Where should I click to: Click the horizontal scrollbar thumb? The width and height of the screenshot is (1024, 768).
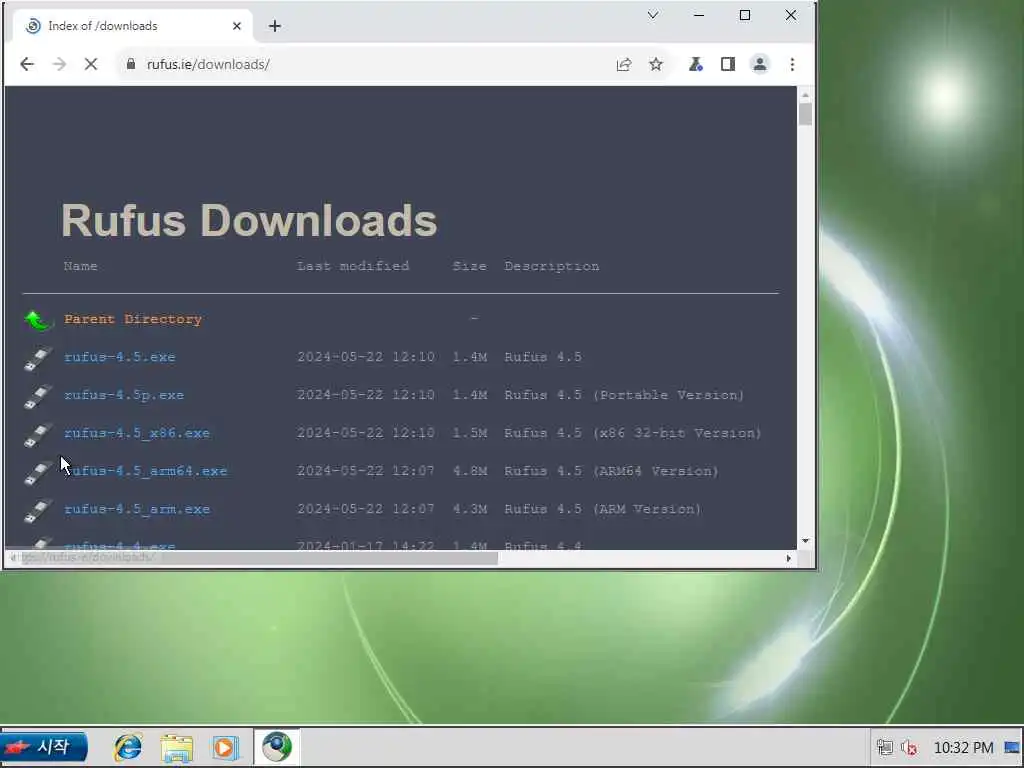click(258, 558)
